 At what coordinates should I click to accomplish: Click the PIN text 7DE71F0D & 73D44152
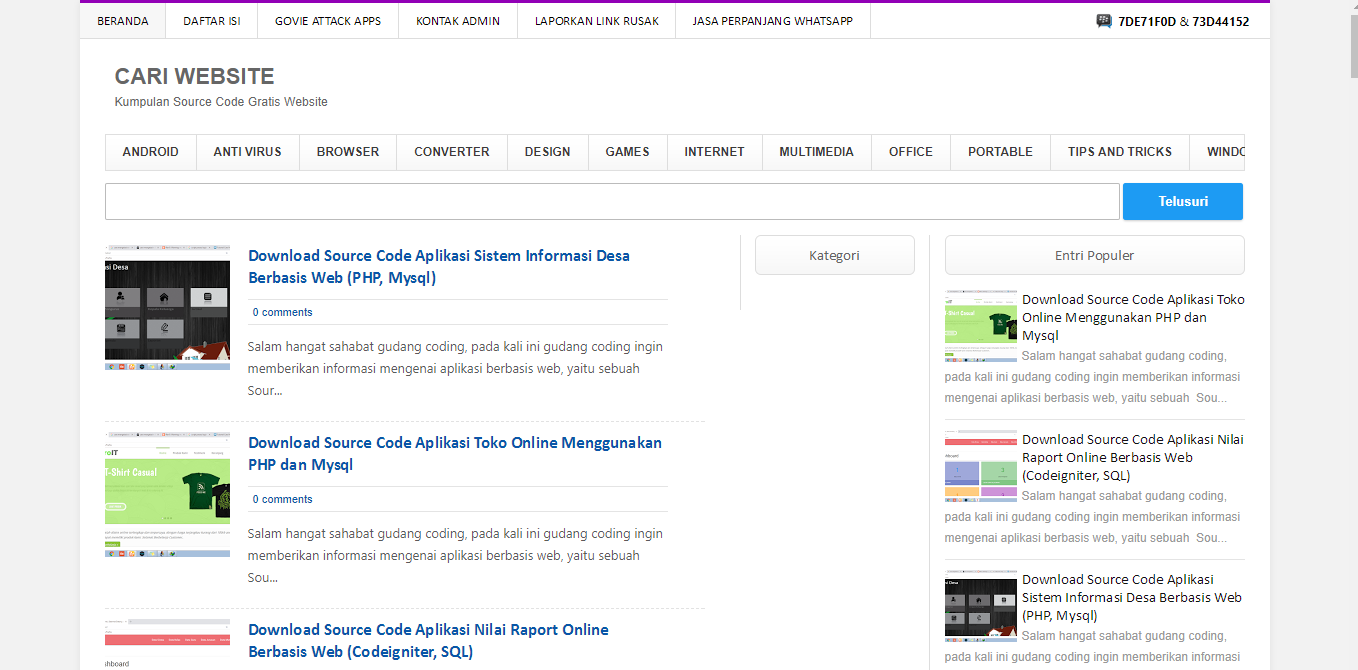click(x=1183, y=21)
